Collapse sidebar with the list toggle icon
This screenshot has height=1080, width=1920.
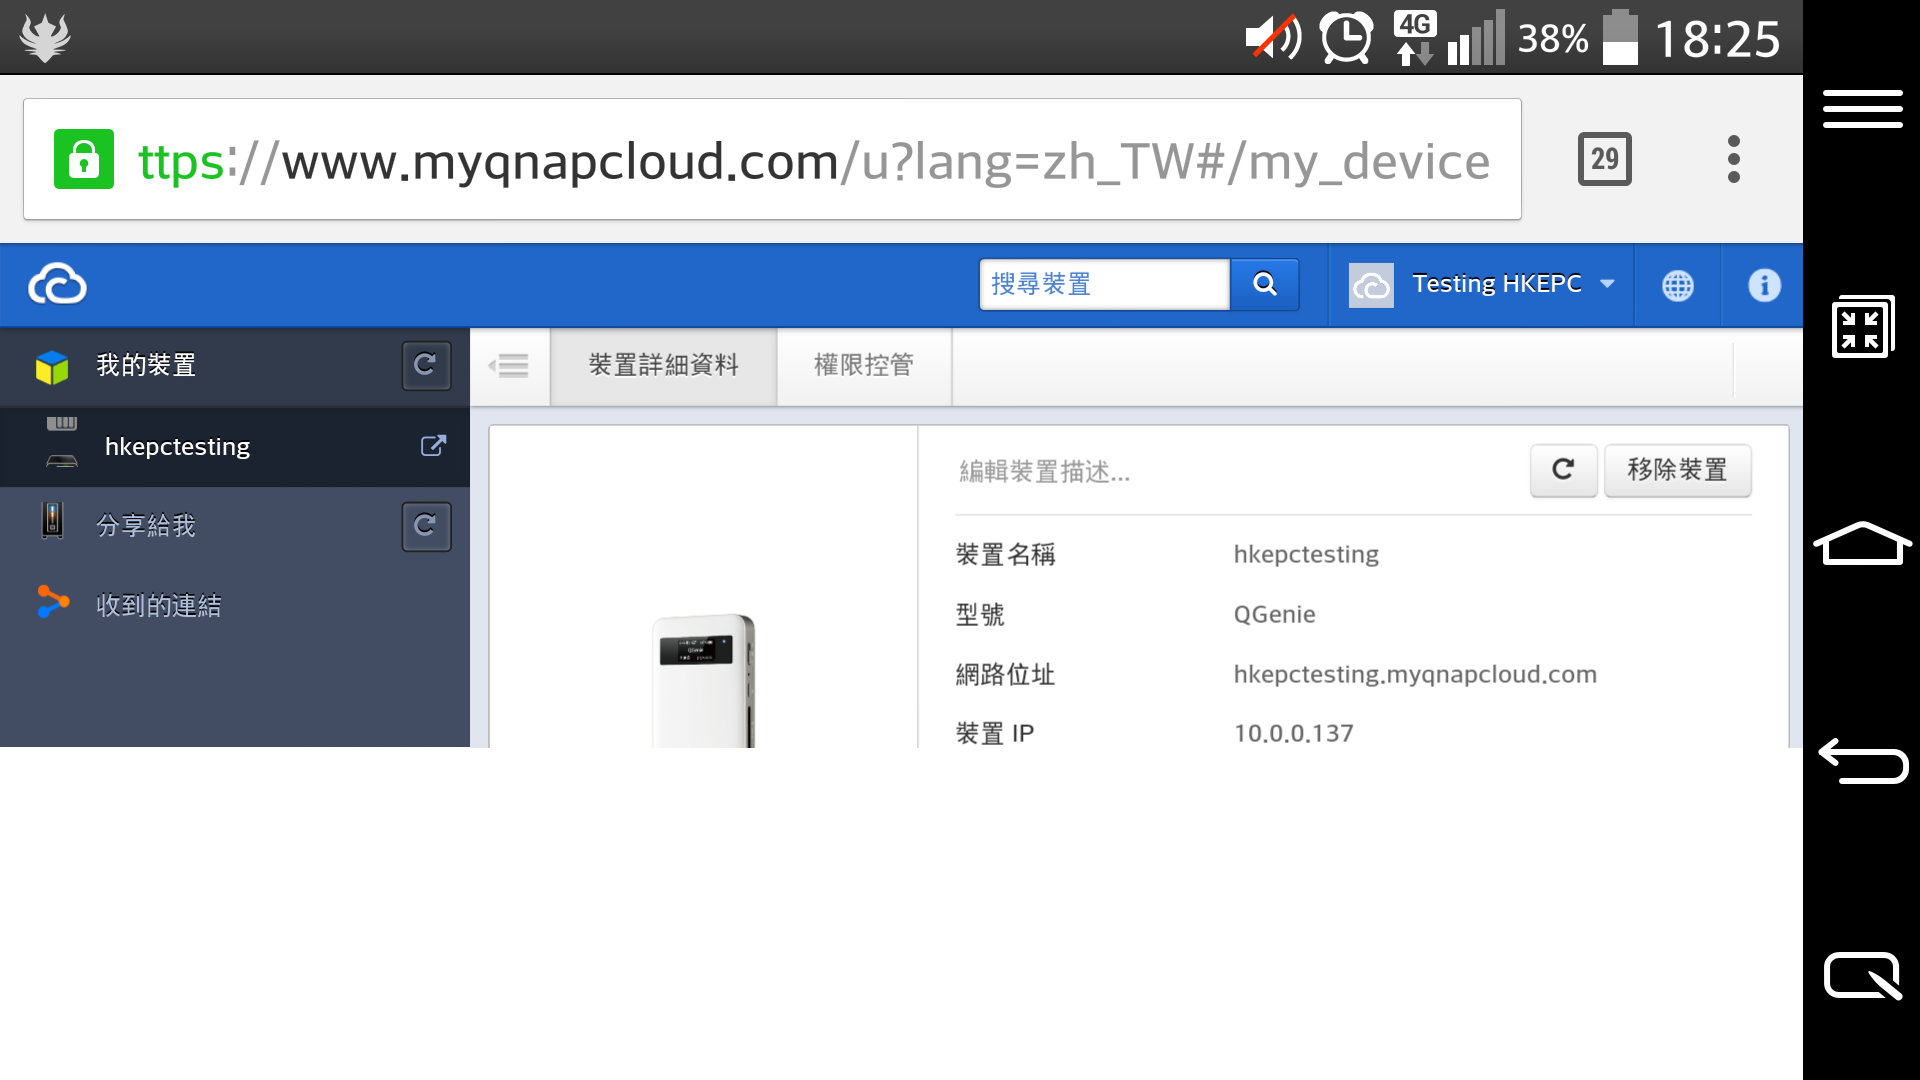(509, 366)
